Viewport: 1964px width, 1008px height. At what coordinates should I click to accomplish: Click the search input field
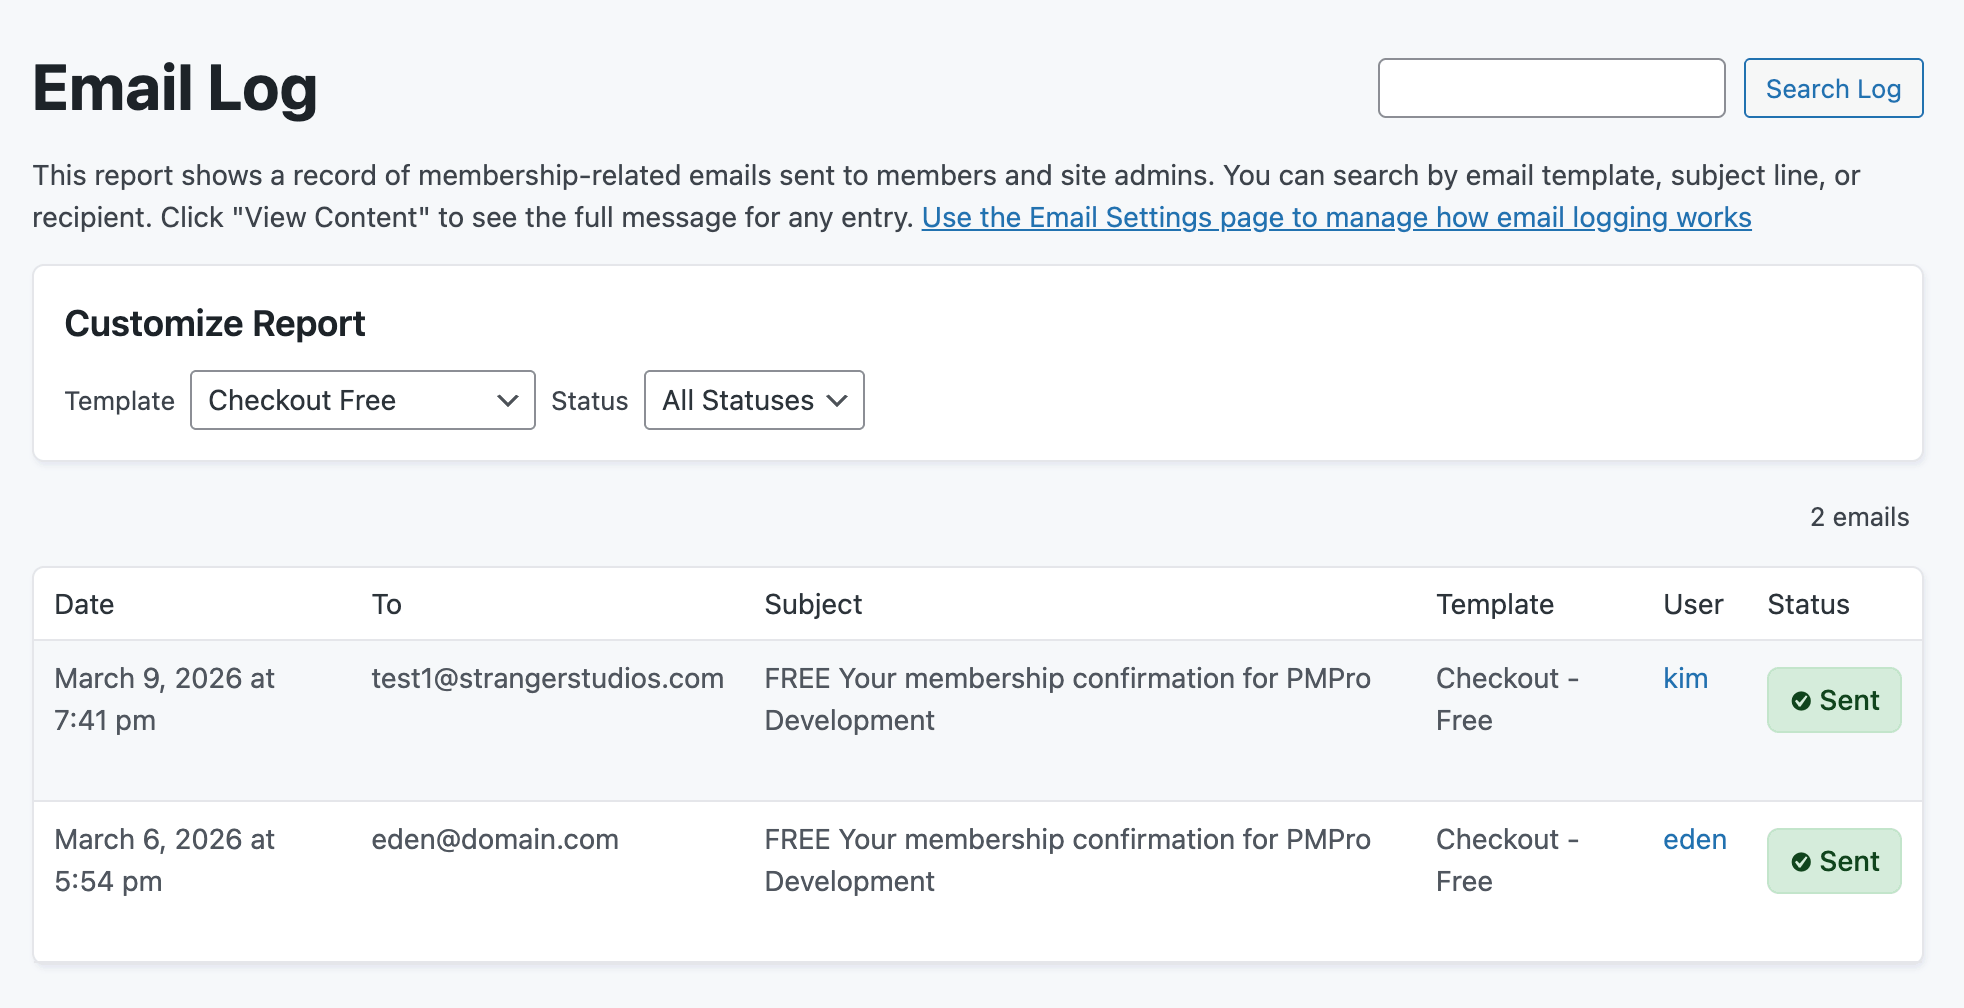point(1551,88)
